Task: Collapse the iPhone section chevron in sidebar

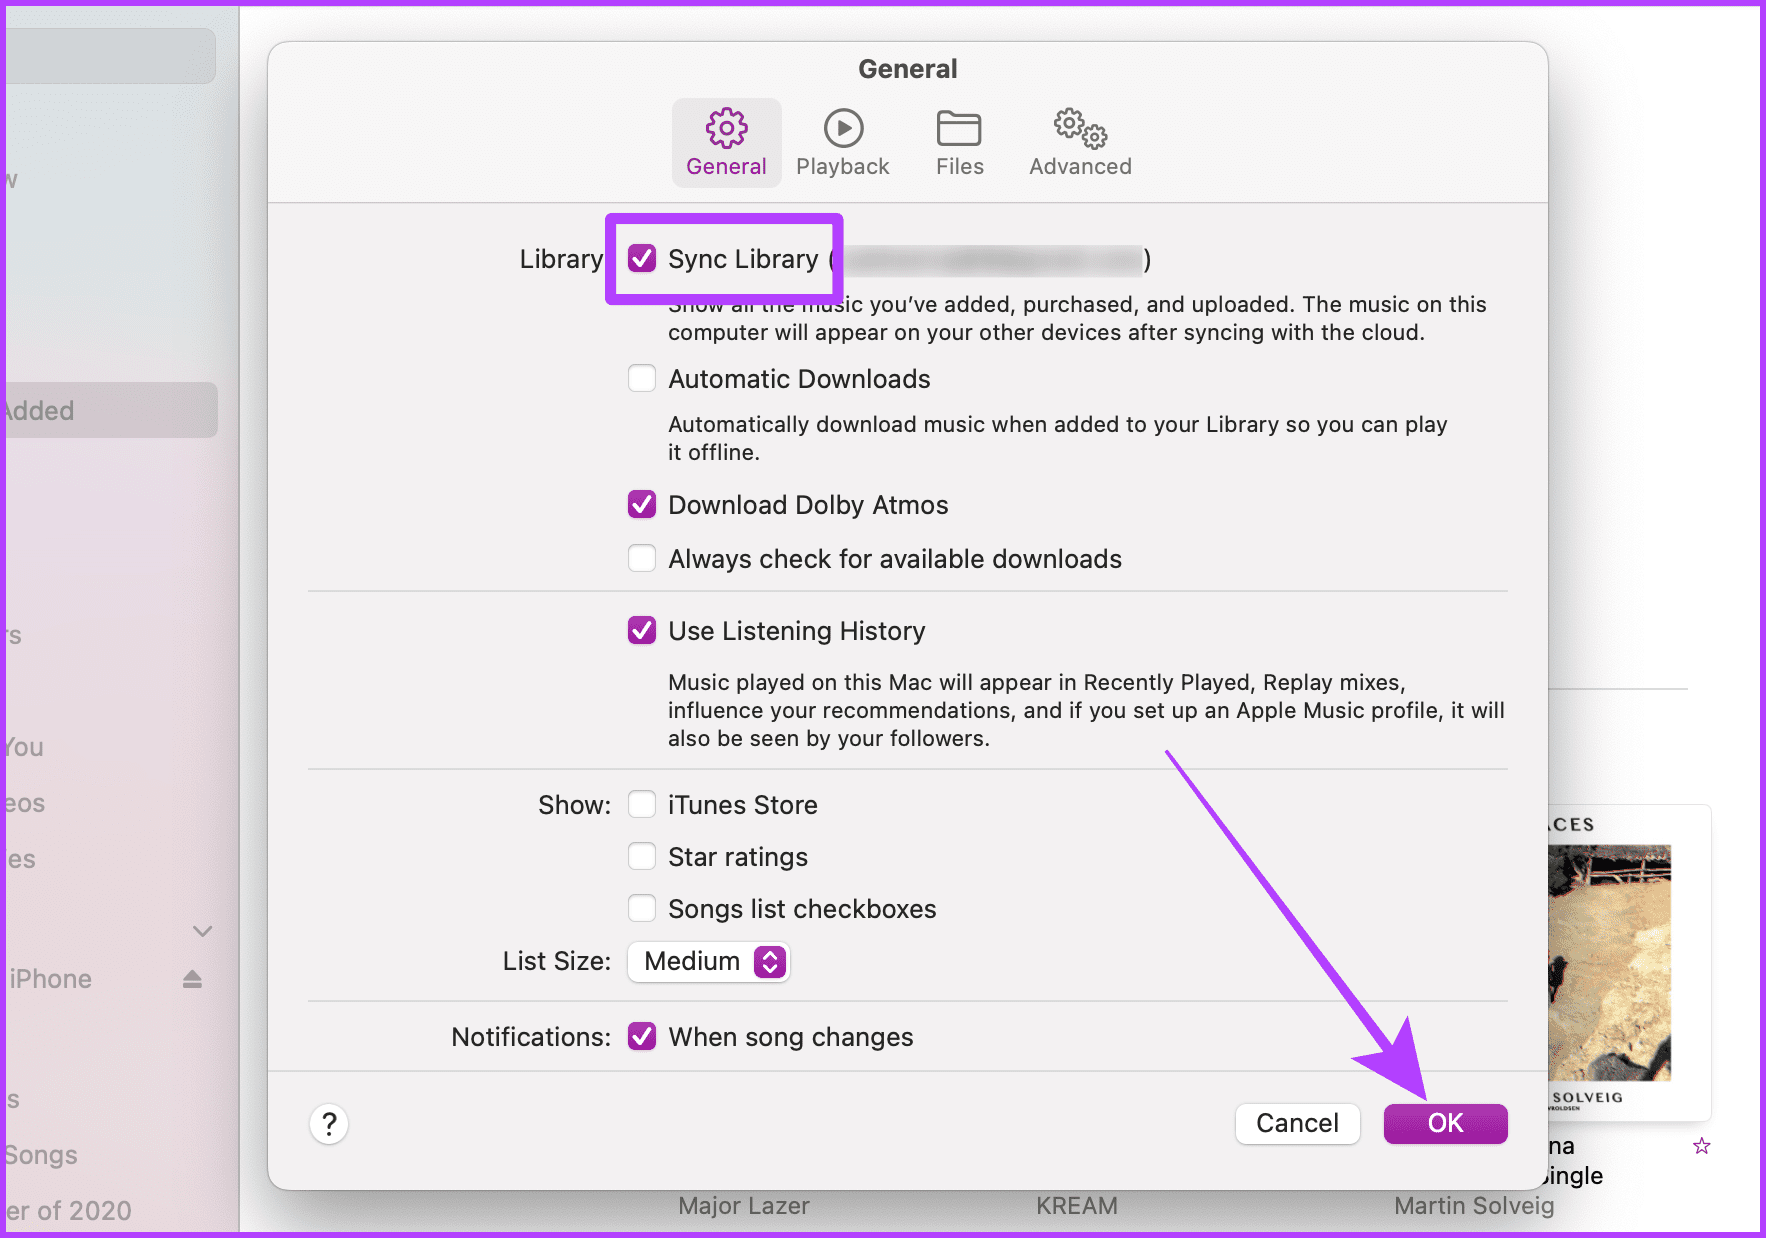Action: tap(202, 931)
